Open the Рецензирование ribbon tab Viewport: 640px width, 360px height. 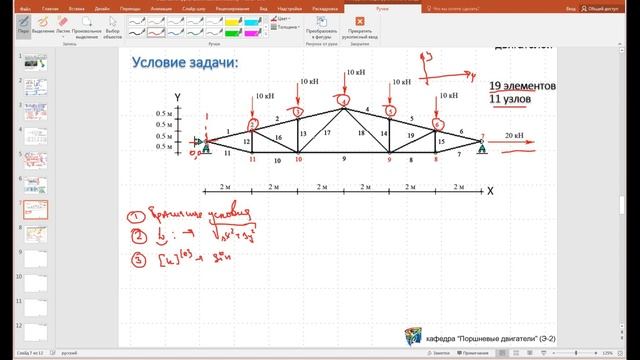pos(232,9)
